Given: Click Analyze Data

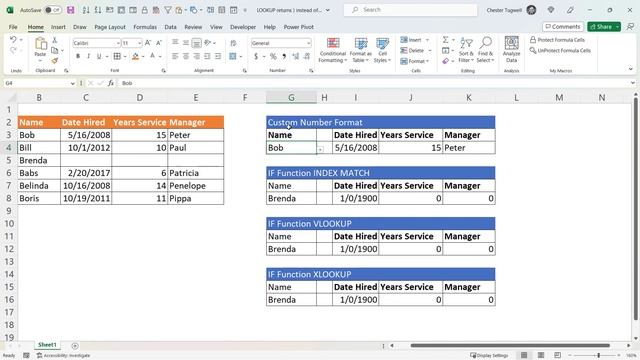Looking at the screenshot, I should coord(511,50).
